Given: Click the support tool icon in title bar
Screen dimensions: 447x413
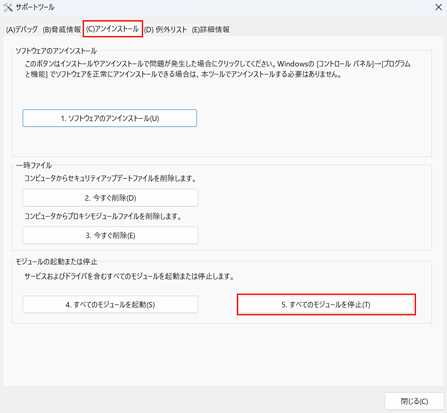Looking at the screenshot, I should tap(8, 7).
